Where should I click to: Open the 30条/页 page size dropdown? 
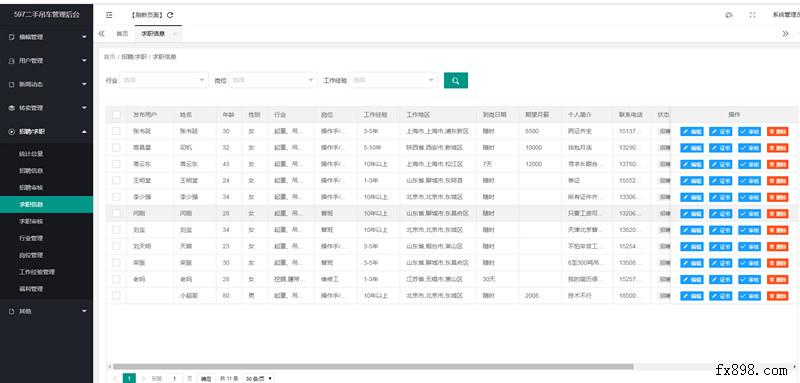pyautogui.click(x=258, y=379)
